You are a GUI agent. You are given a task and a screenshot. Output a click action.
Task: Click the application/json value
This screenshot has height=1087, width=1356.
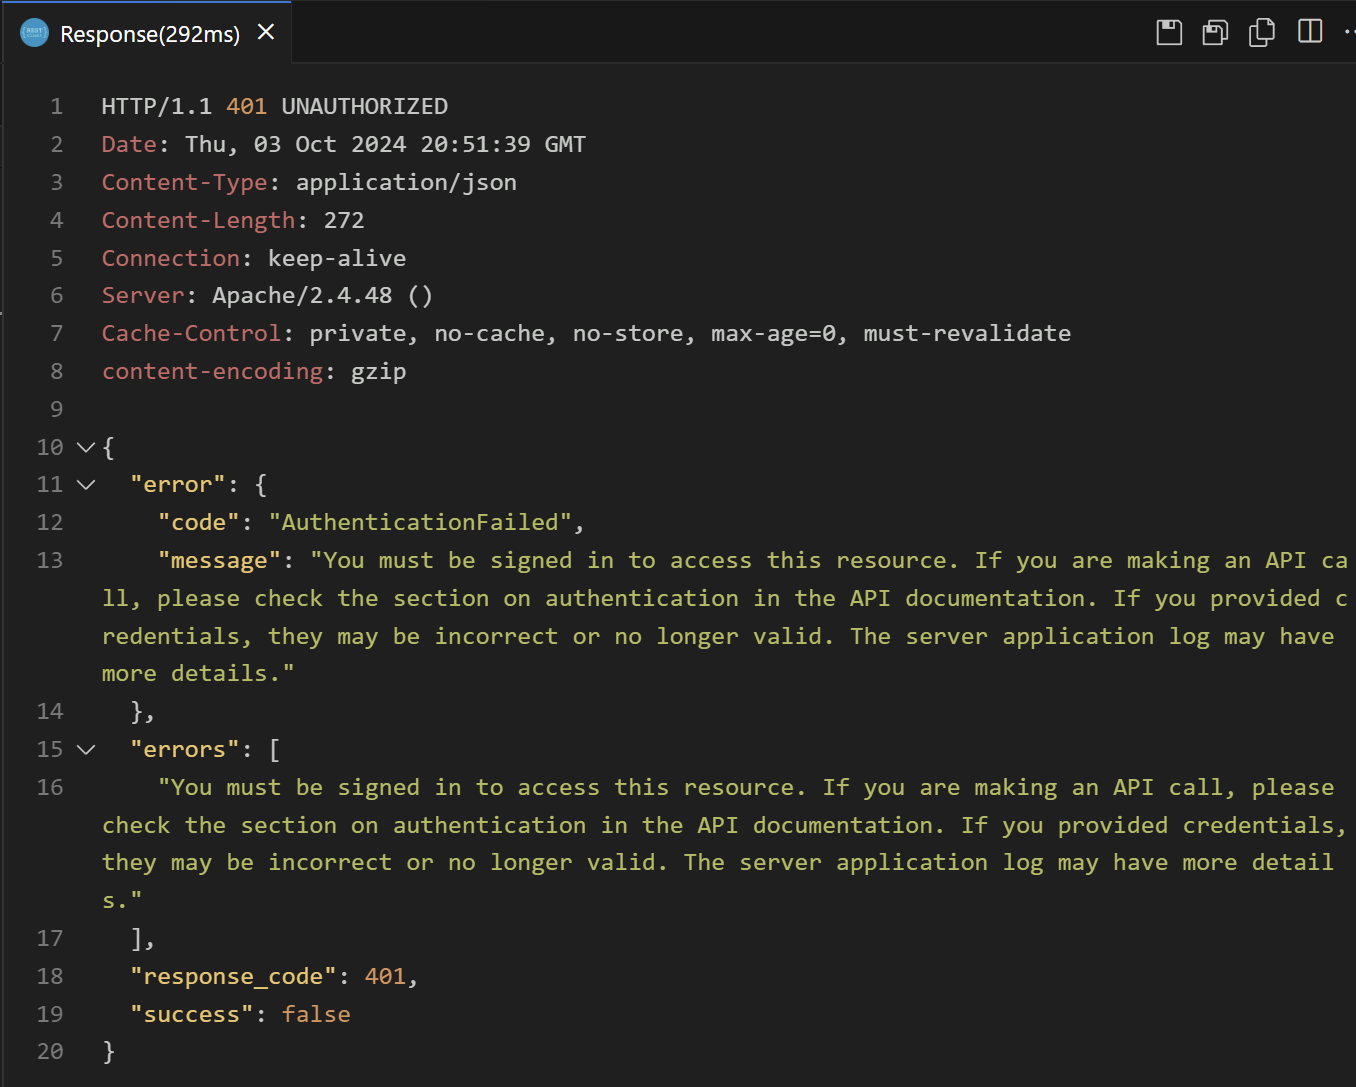pos(406,182)
